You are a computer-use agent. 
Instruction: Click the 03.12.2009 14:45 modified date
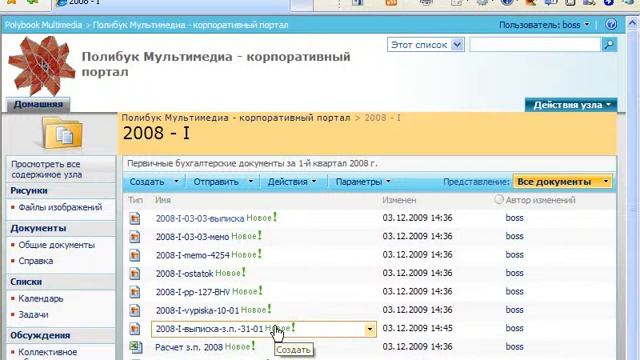(x=417, y=328)
